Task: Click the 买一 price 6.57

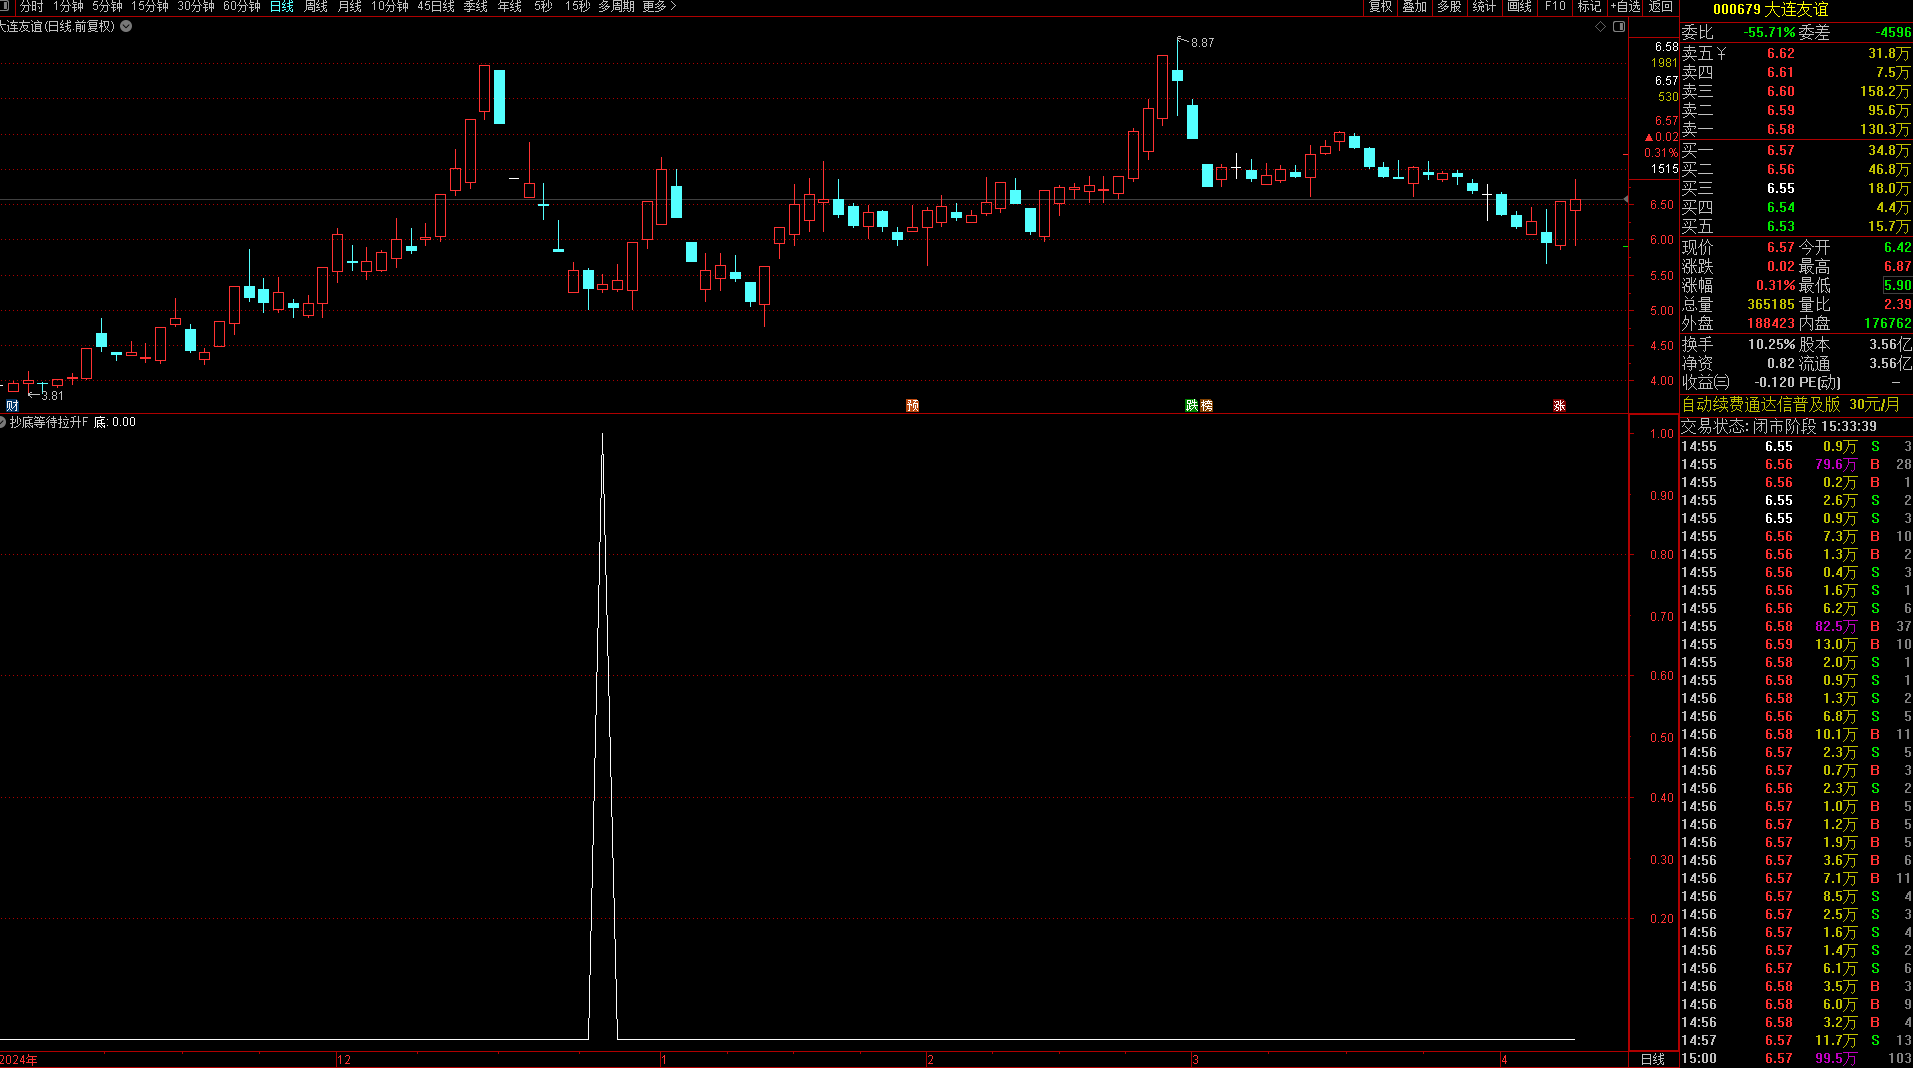Action: [1781, 150]
